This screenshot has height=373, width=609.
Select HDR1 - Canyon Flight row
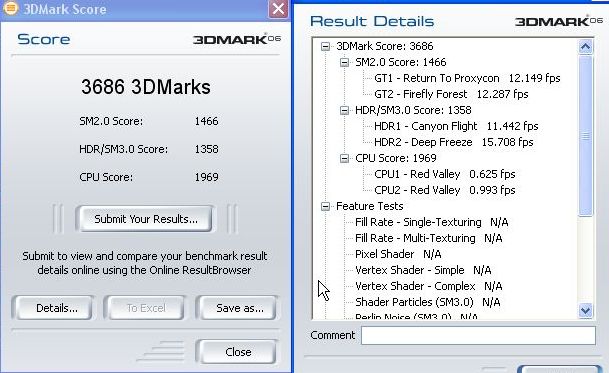point(456,126)
